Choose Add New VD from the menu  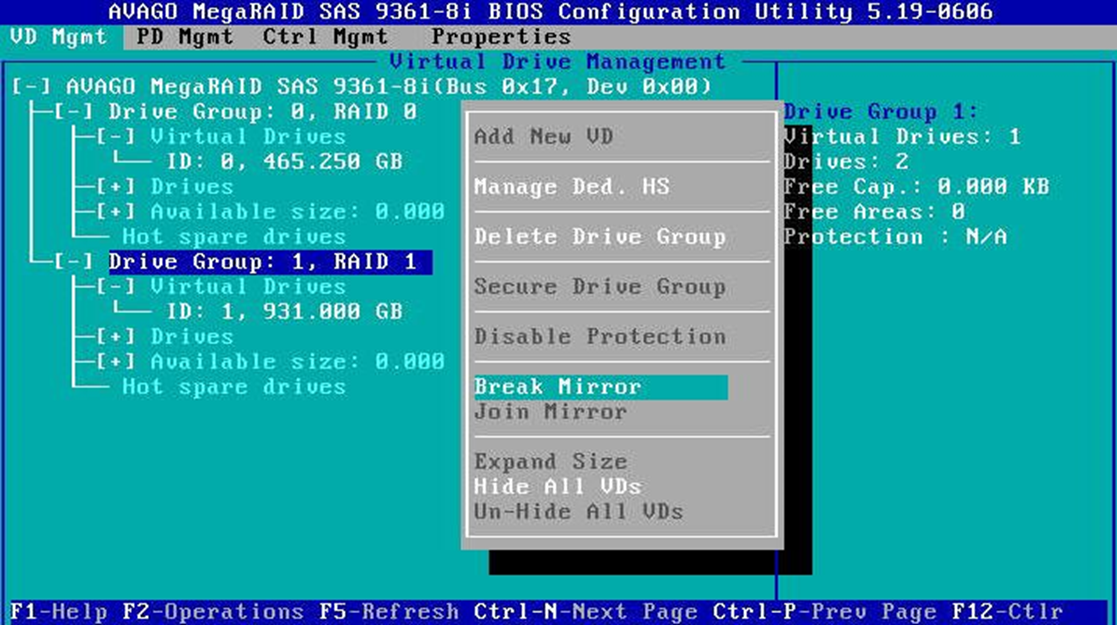(544, 137)
